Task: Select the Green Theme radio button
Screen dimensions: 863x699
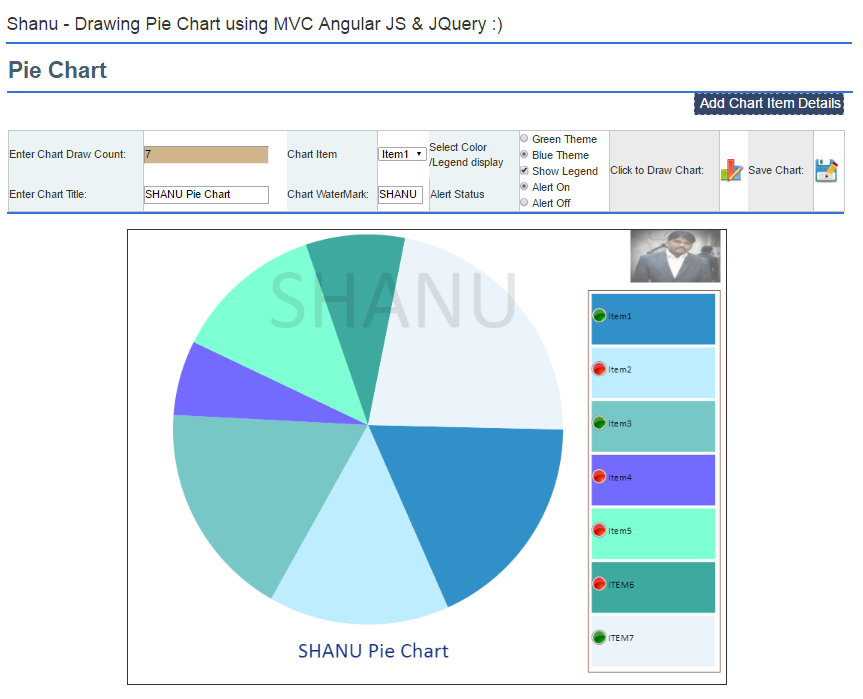Action: coord(524,139)
